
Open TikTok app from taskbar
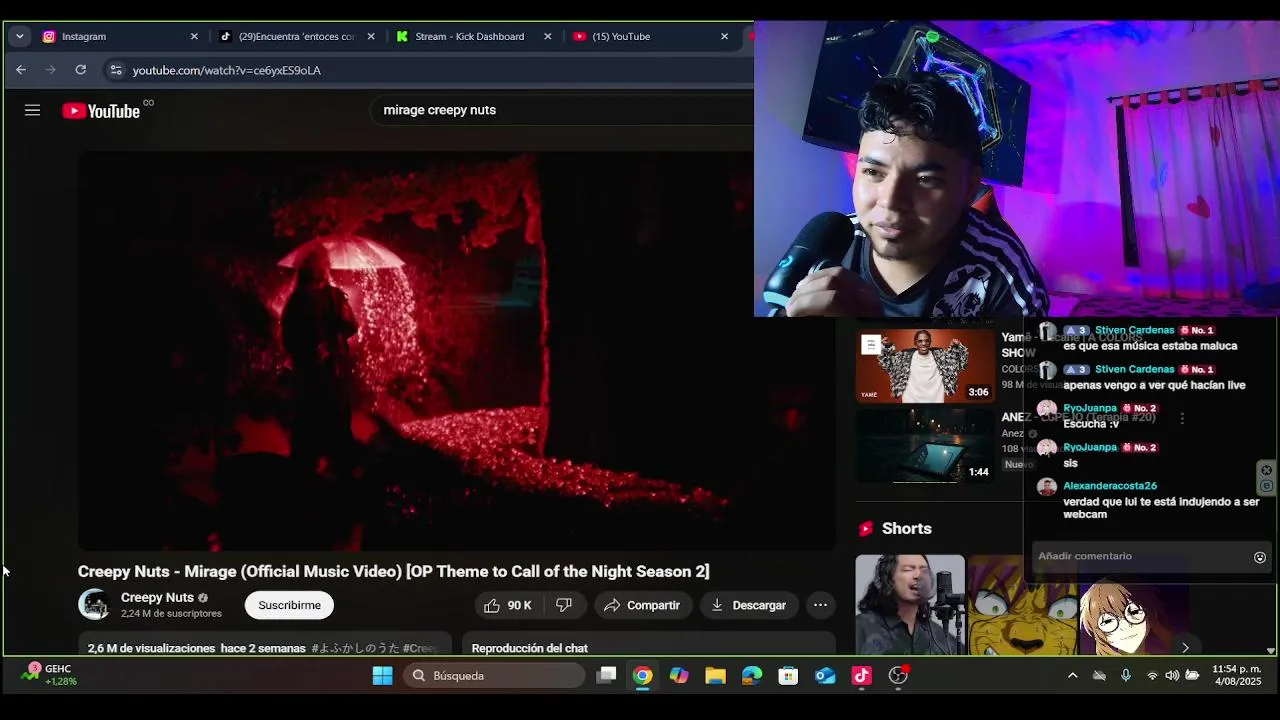[x=861, y=676]
